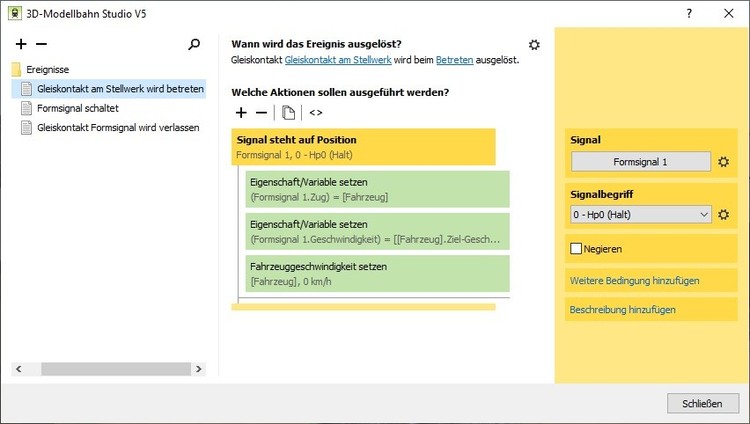
Task: Toggle the Negieren checkbox
Action: click(575, 247)
